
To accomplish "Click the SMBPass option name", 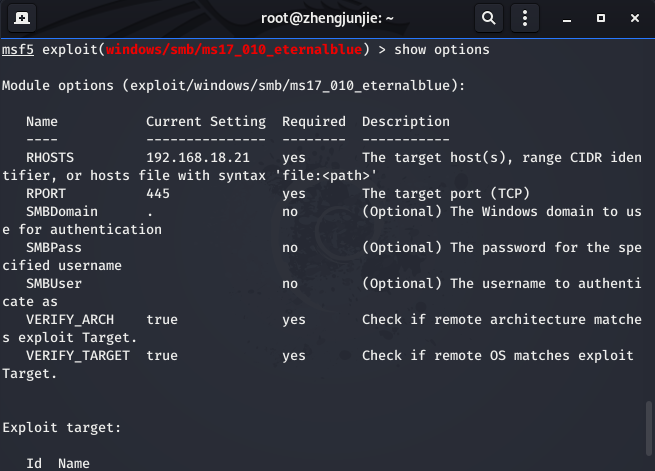I will click(54, 248).
